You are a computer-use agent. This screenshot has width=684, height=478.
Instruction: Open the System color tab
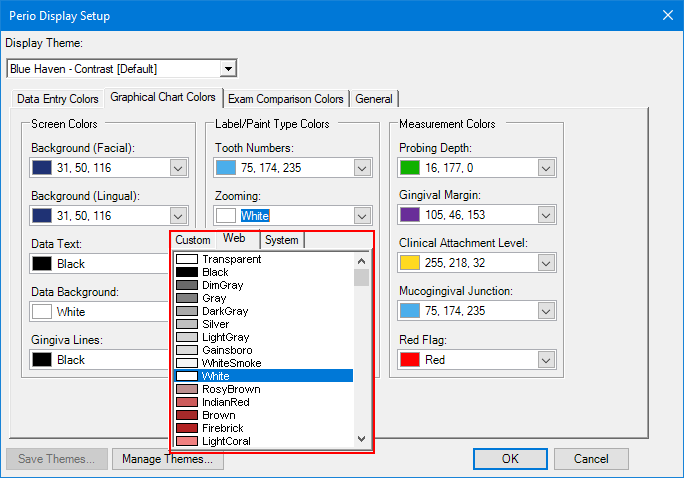point(282,240)
